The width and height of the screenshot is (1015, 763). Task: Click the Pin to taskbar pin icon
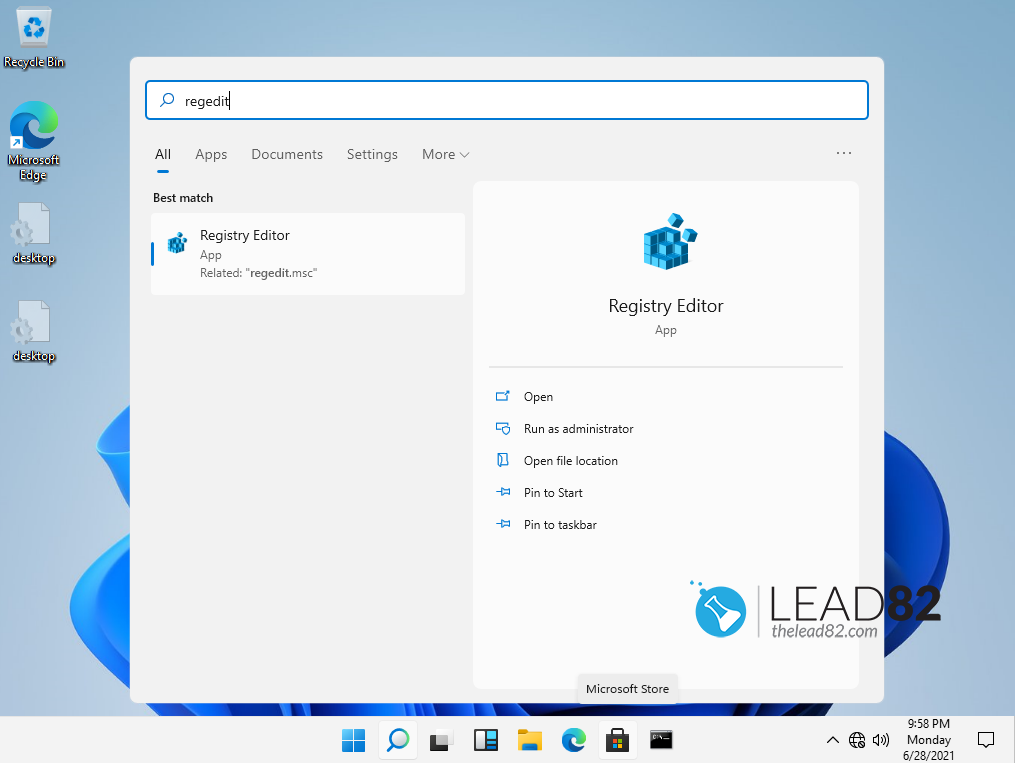point(503,524)
